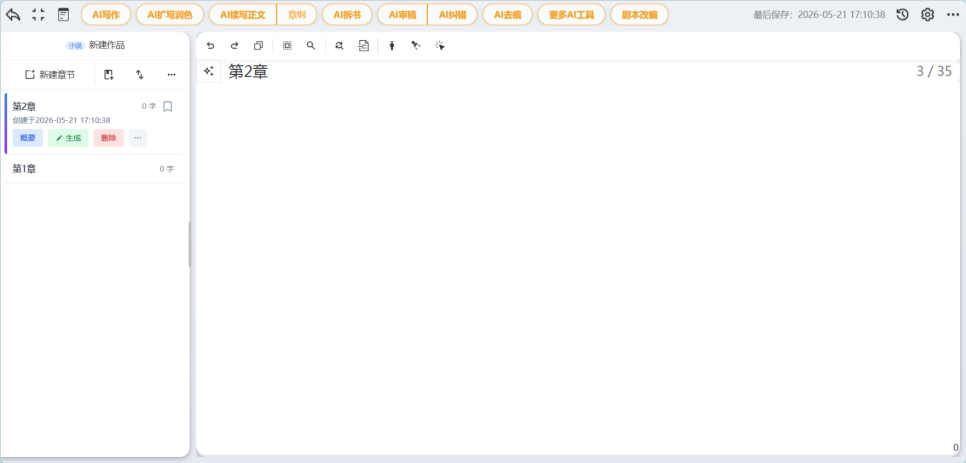966x463 pixels.
Task: Open the find-and-replace icon
Action: (x=339, y=46)
